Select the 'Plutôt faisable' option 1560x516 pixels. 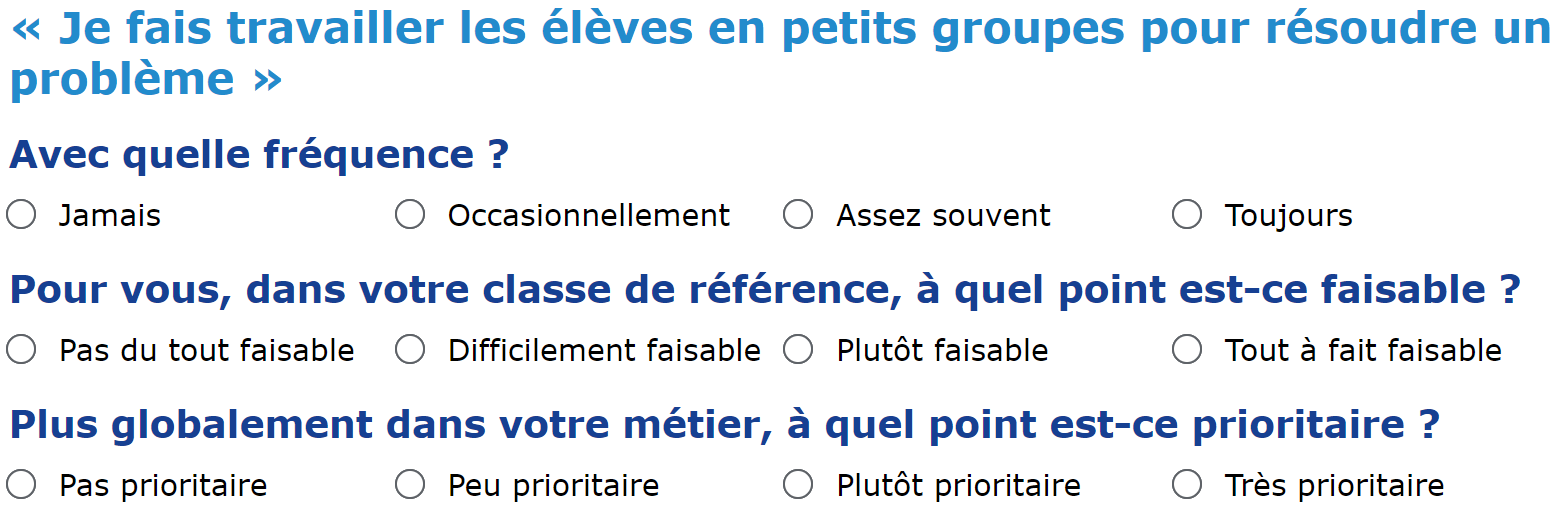[x=798, y=350]
